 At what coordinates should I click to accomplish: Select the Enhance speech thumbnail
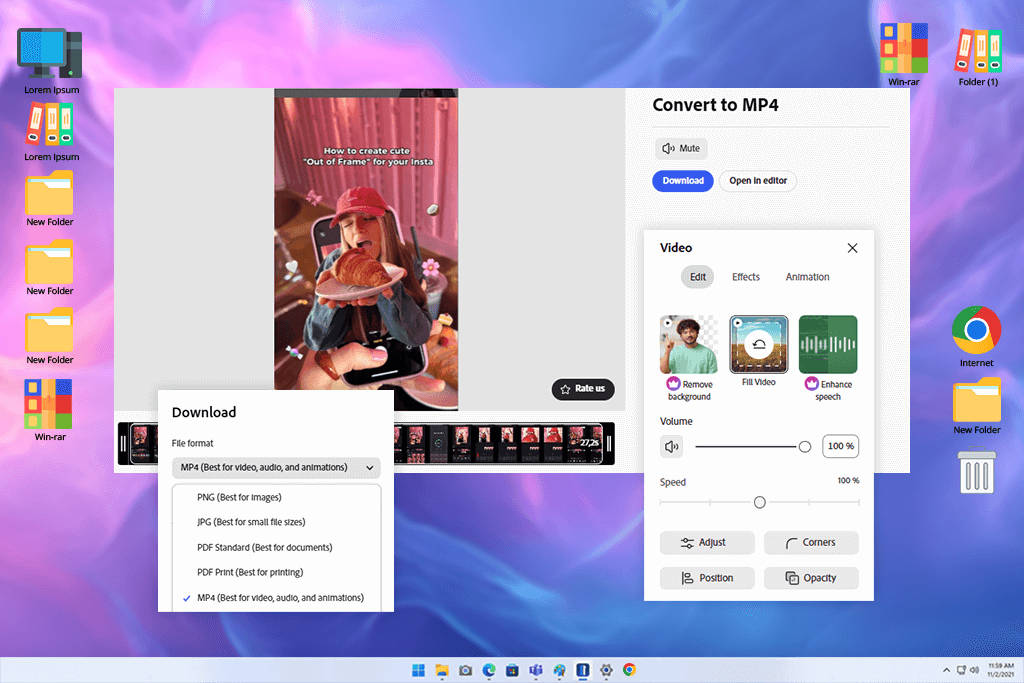click(828, 345)
